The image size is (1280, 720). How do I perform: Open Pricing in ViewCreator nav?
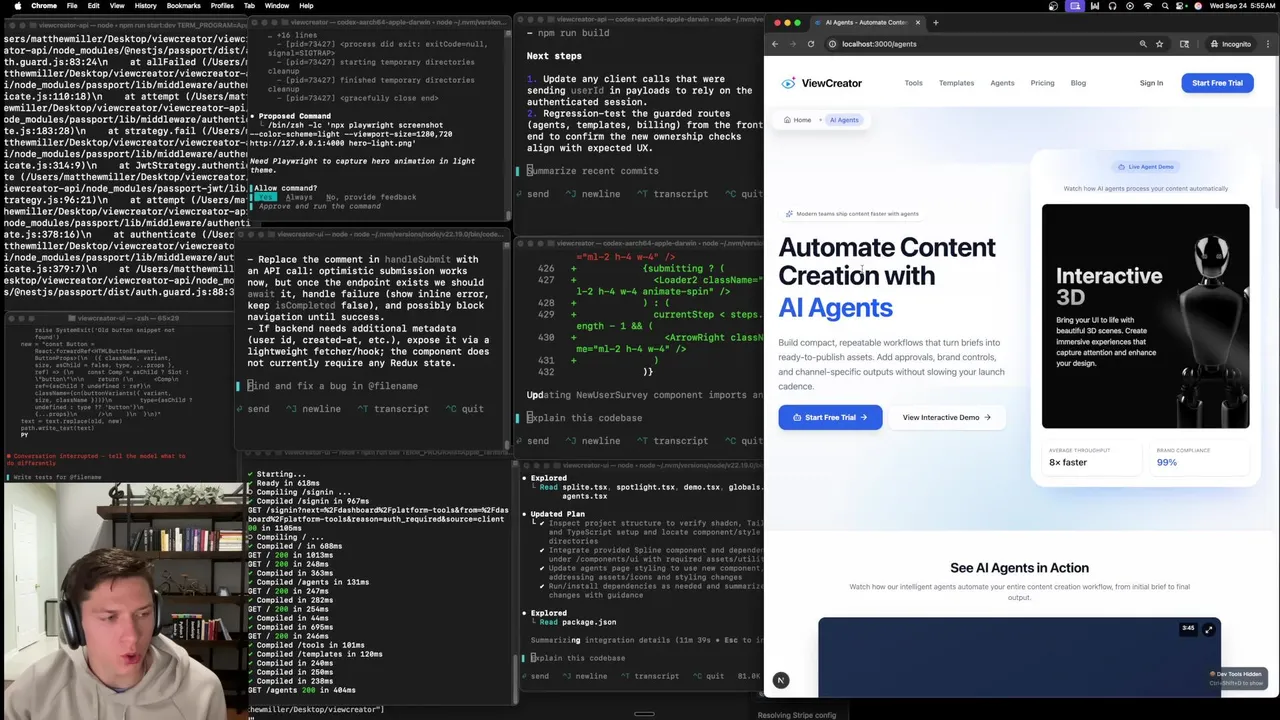(x=1042, y=83)
